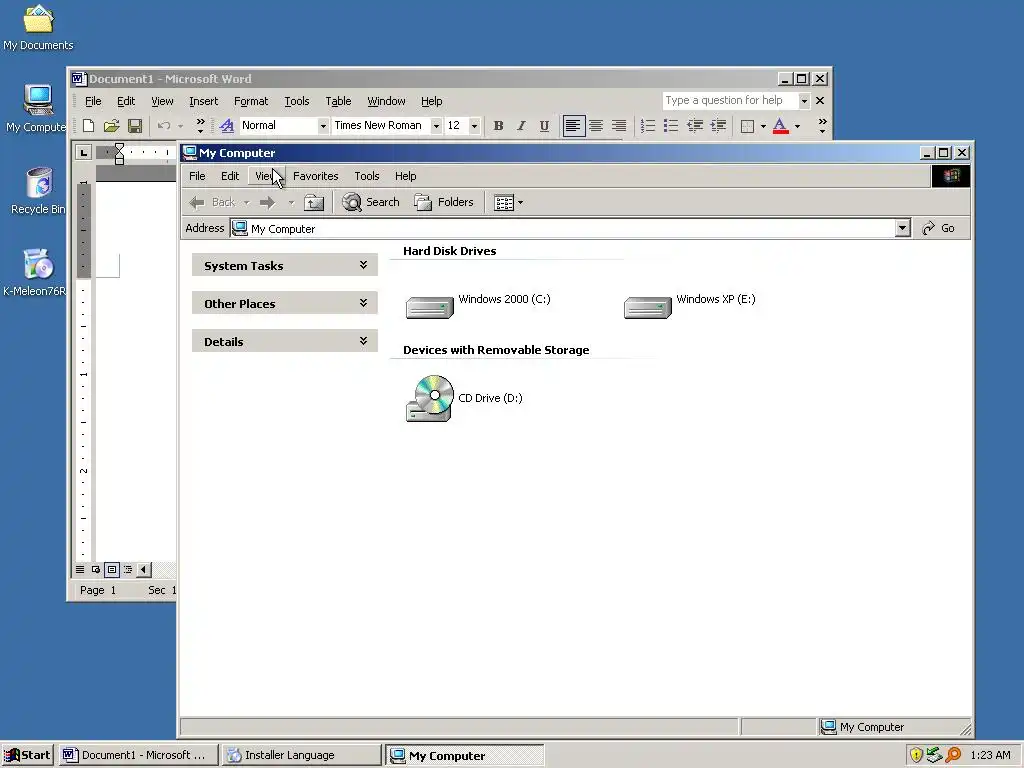
Task: Open the font size dropdown showing 12
Action: [474, 125]
